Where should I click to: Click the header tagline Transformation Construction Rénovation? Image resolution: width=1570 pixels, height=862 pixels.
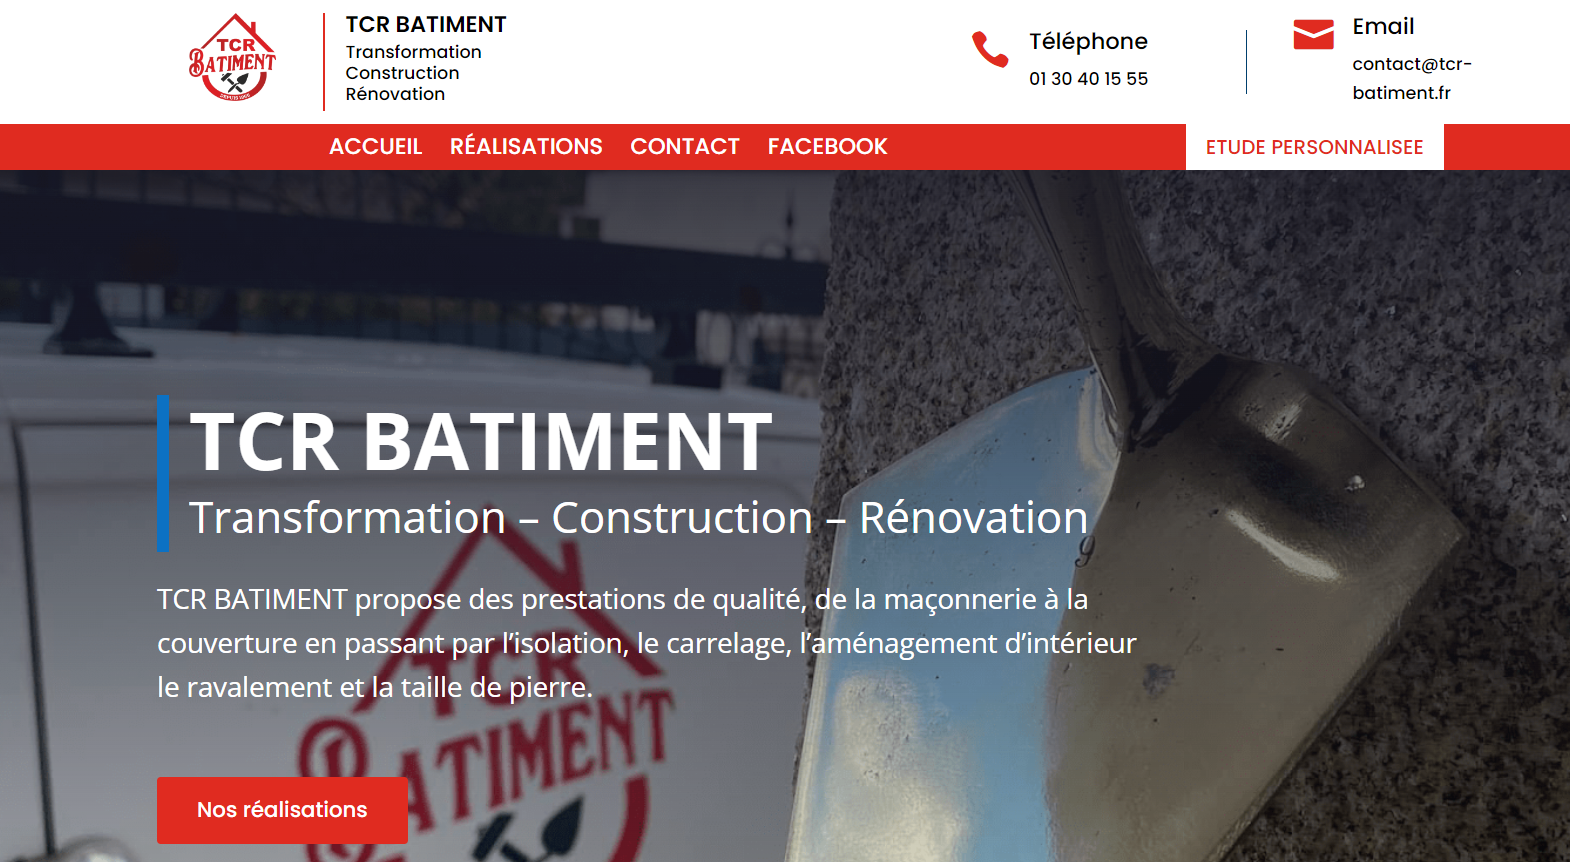pyautogui.click(x=413, y=73)
